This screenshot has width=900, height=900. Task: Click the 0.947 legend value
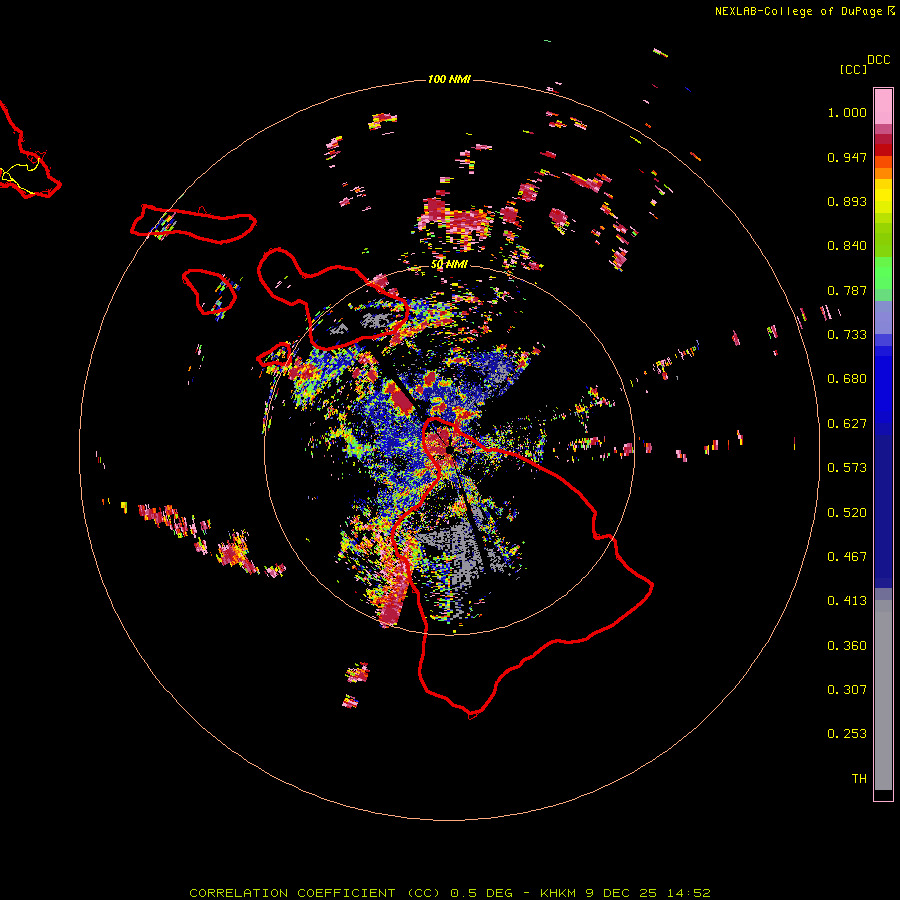click(847, 157)
